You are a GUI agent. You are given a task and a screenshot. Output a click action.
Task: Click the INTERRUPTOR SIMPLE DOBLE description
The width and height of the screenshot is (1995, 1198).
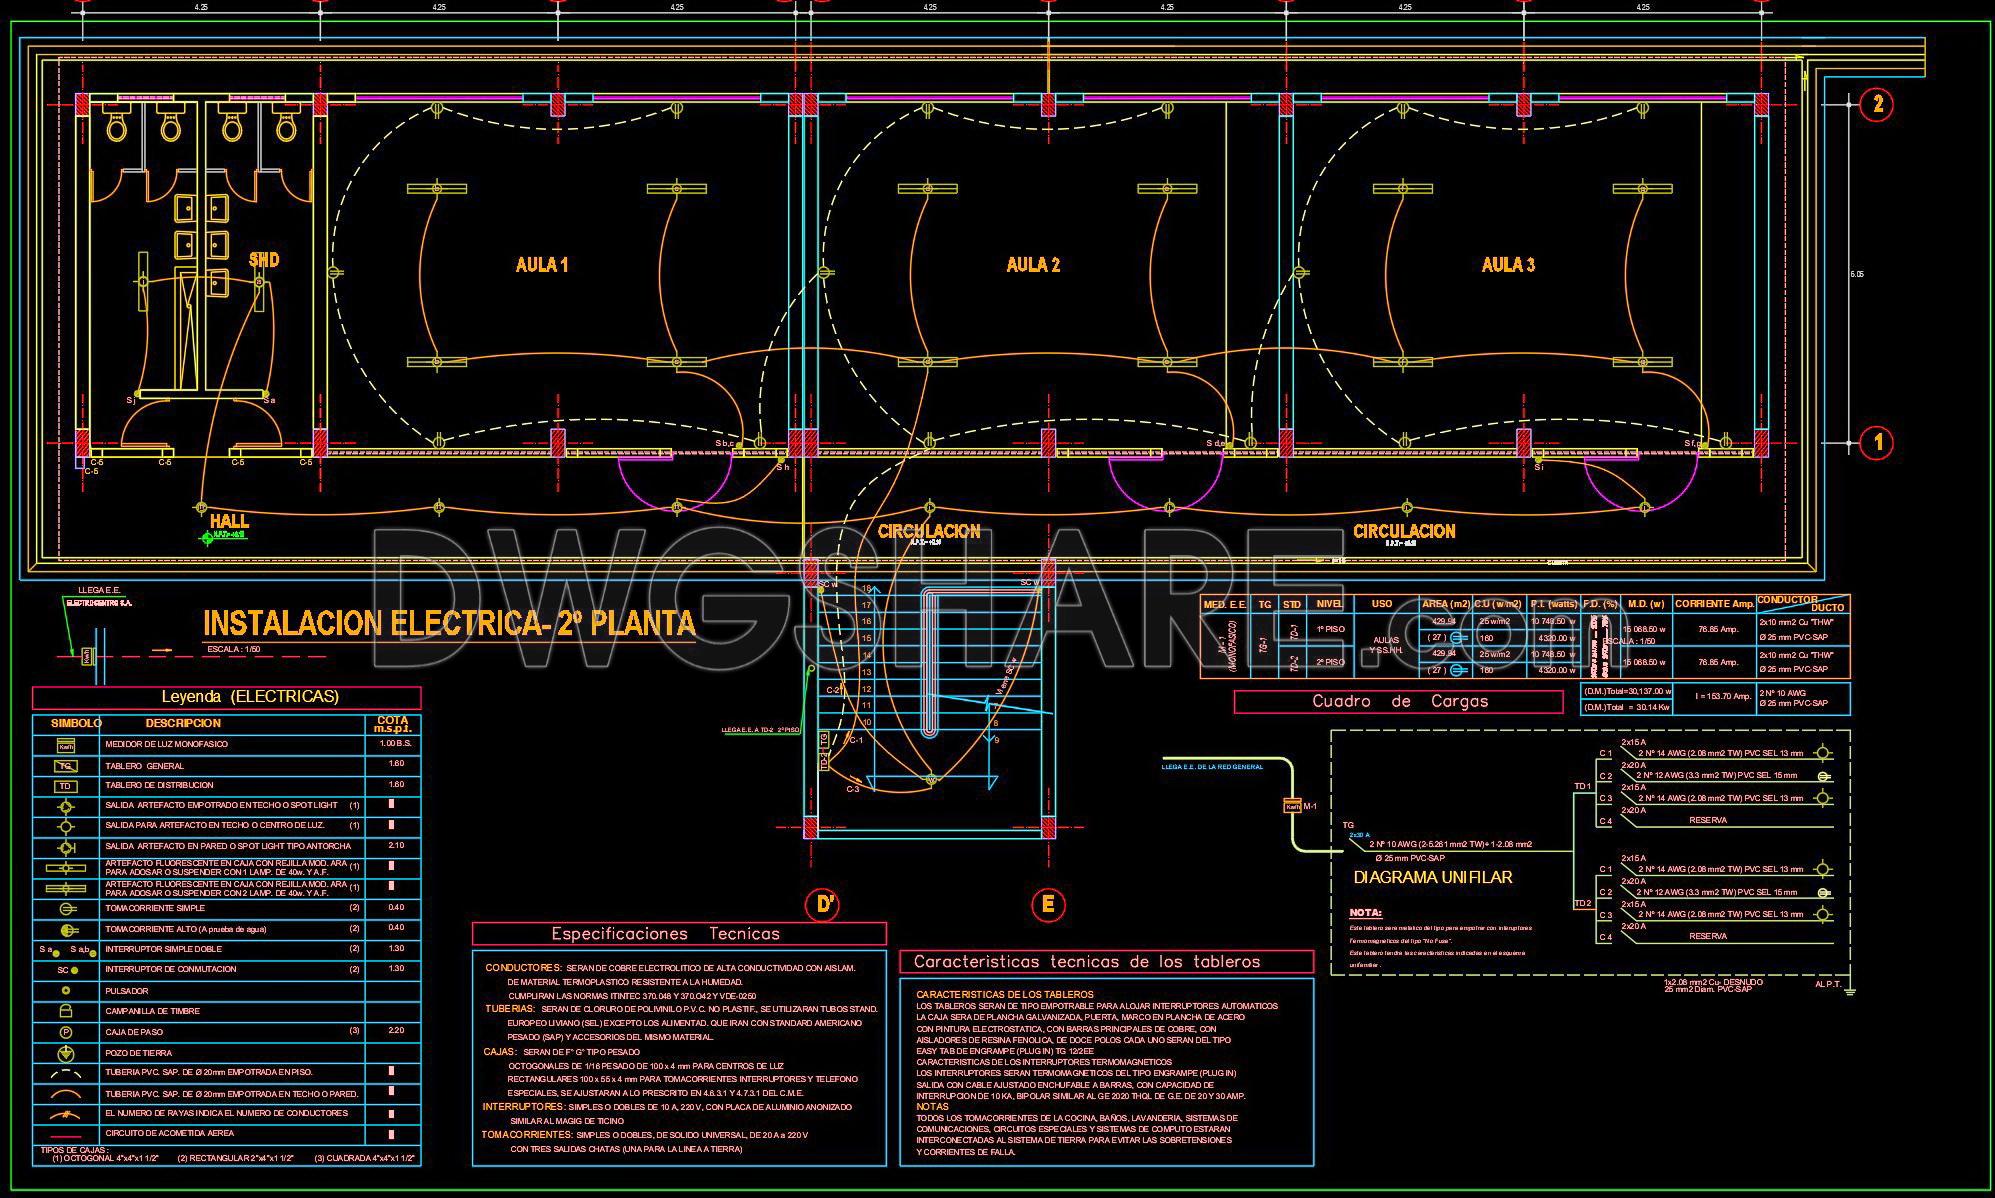tap(164, 949)
